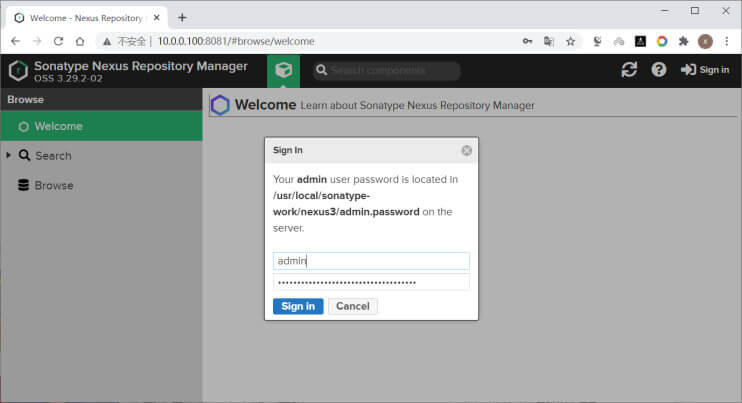Screen dimensions: 742x403
Task: Select Welcome in Browse sidebar
Action: [101, 126]
